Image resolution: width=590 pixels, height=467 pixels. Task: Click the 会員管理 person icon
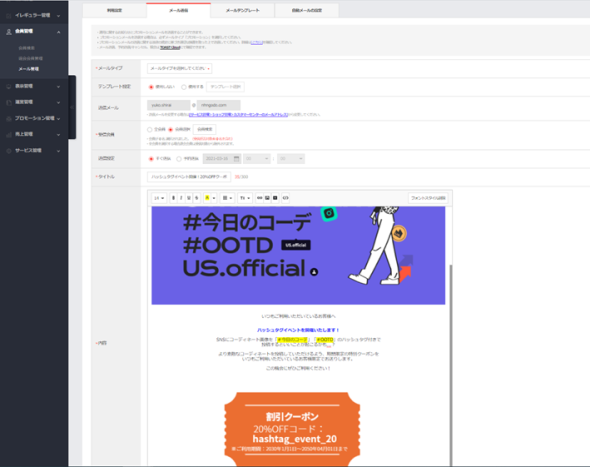tap(9, 32)
